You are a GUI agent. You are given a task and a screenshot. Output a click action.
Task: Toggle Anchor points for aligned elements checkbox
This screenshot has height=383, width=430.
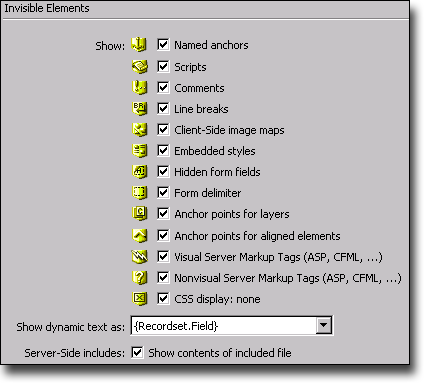coord(163,235)
